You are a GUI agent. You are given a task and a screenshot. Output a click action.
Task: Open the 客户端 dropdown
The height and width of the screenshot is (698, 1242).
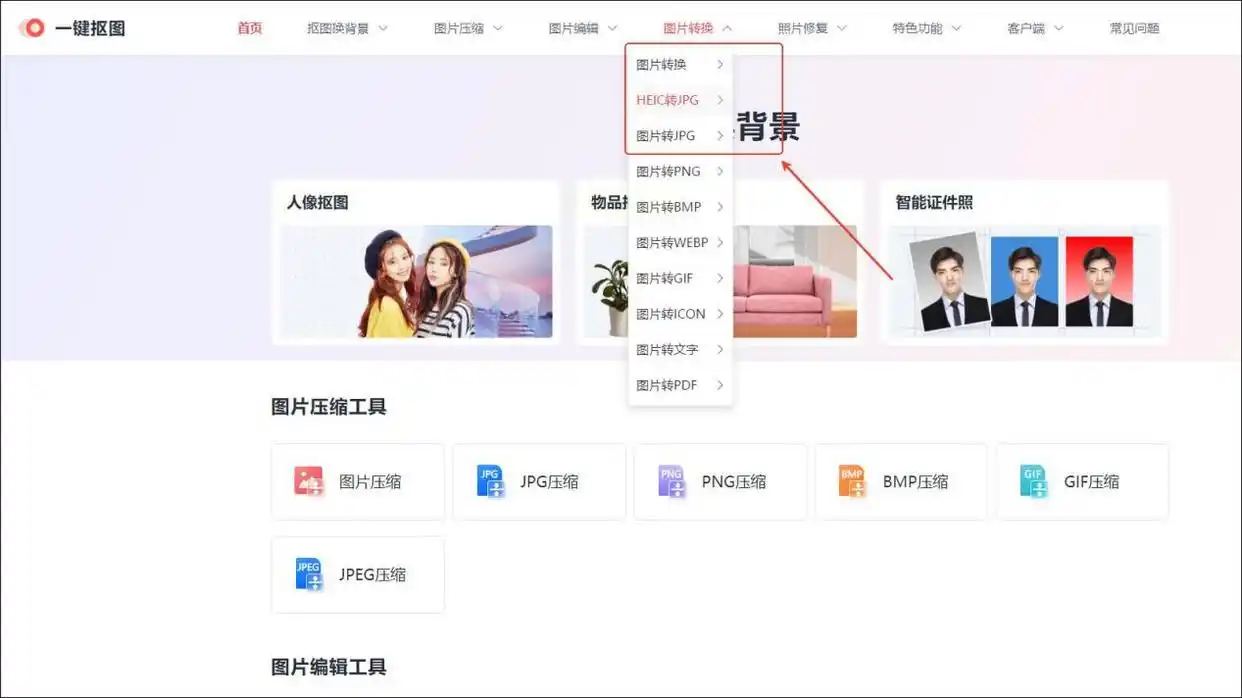[x=1035, y=28]
